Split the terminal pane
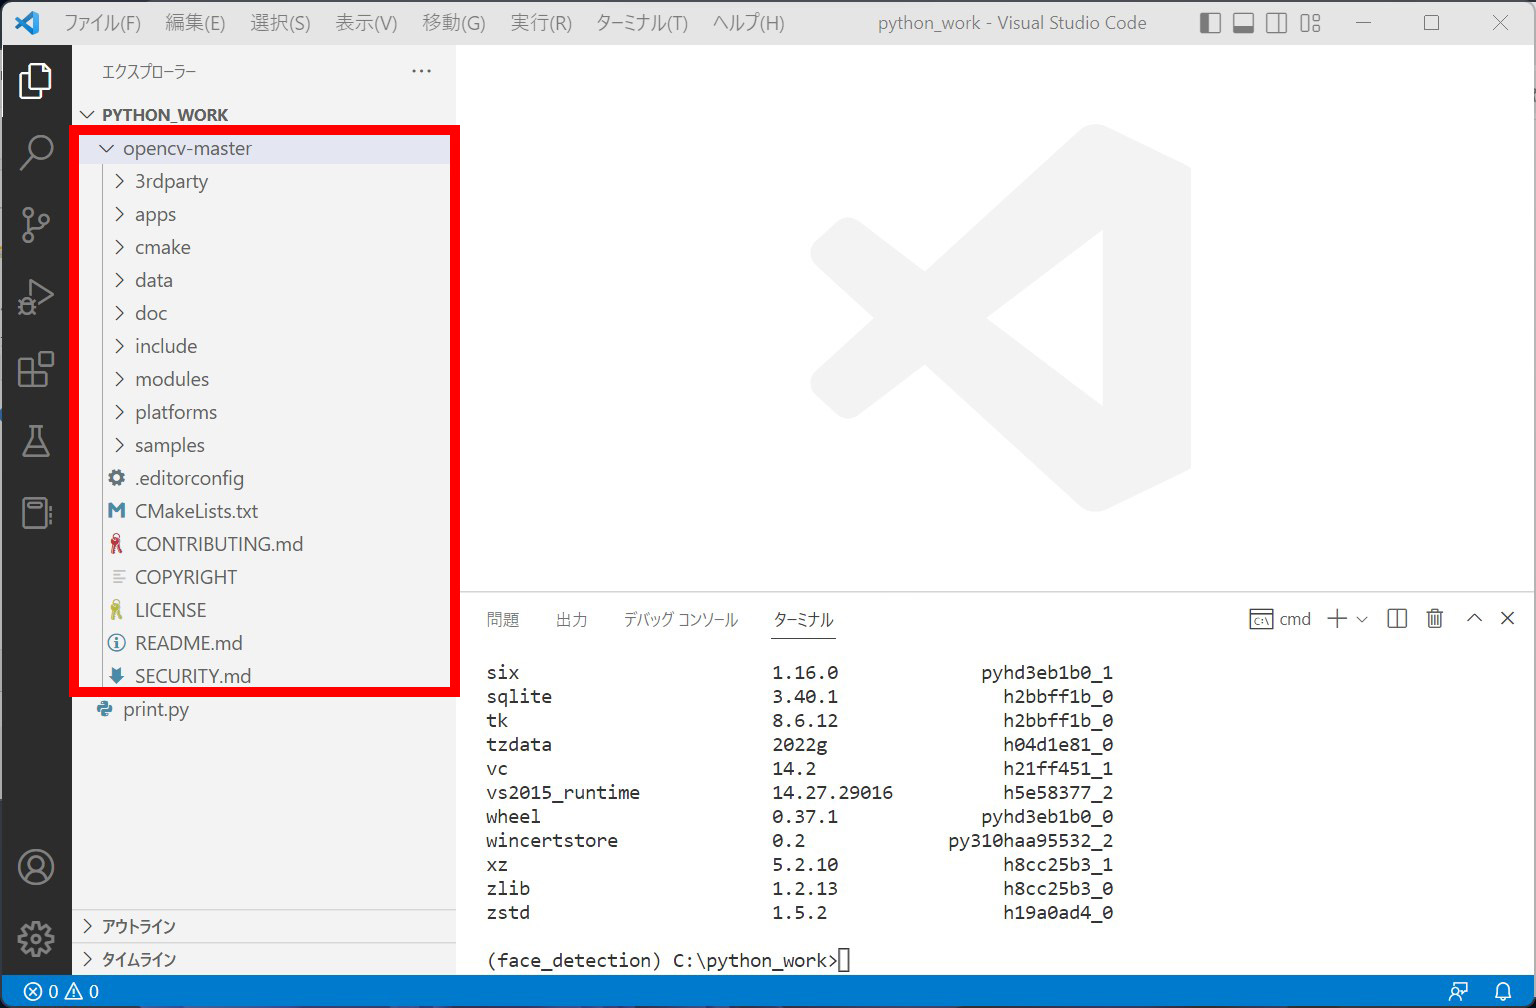This screenshot has height=1008, width=1536. 1396,618
